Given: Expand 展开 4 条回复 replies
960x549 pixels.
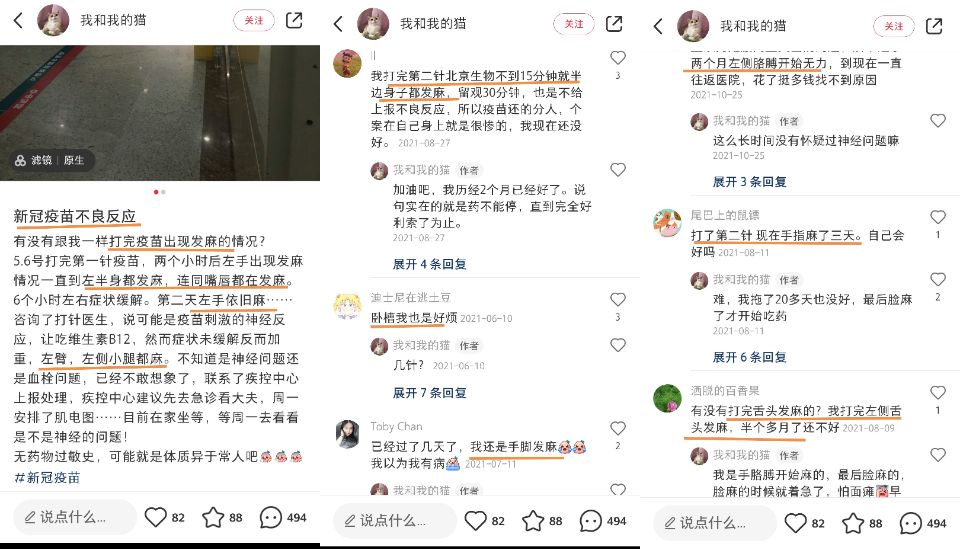Looking at the screenshot, I should click(x=429, y=264).
